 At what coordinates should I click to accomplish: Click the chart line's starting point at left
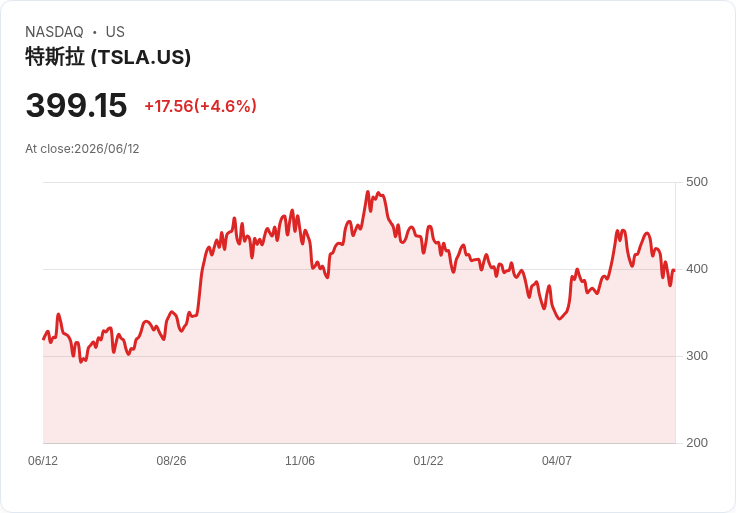[43, 339]
